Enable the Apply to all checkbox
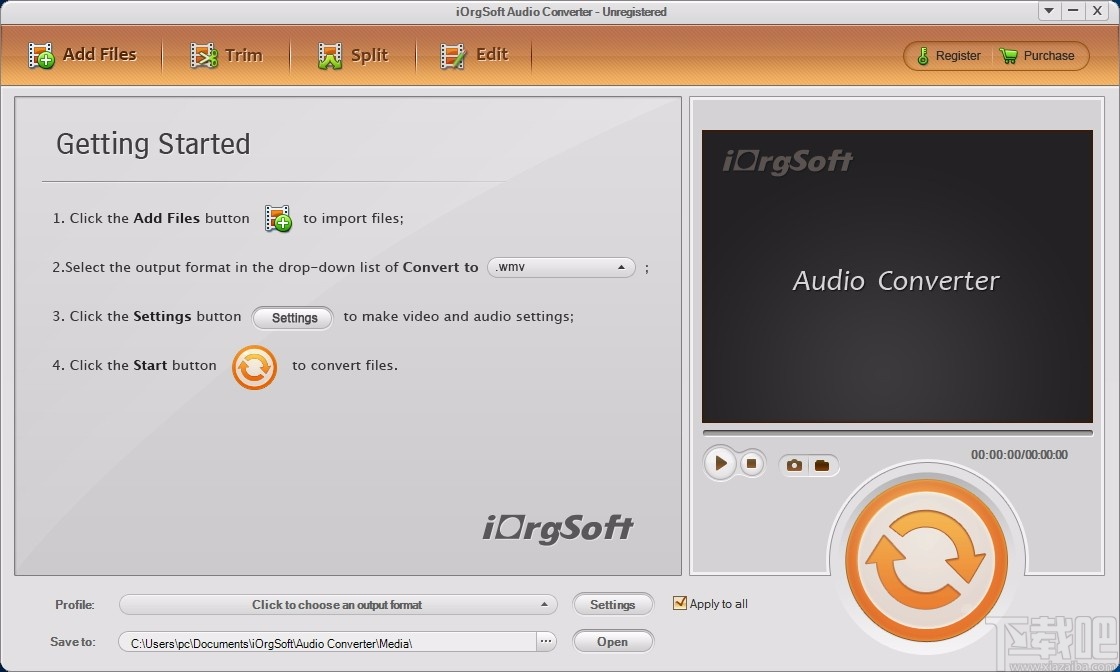This screenshot has width=1120, height=672. (680, 603)
